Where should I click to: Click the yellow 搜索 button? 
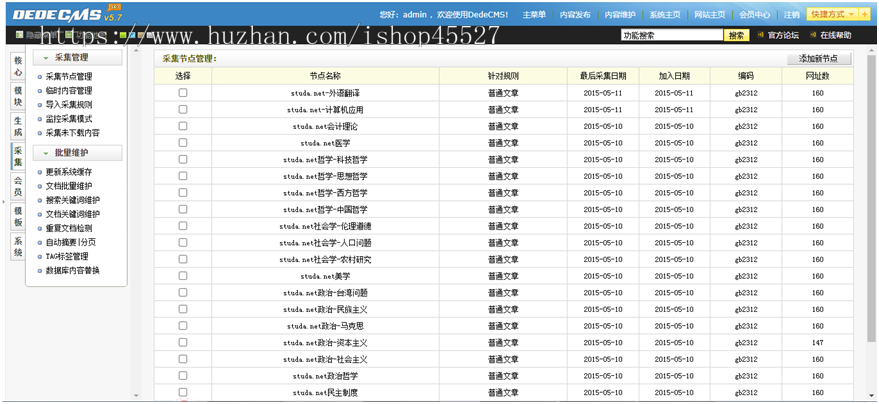tap(737, 35)
